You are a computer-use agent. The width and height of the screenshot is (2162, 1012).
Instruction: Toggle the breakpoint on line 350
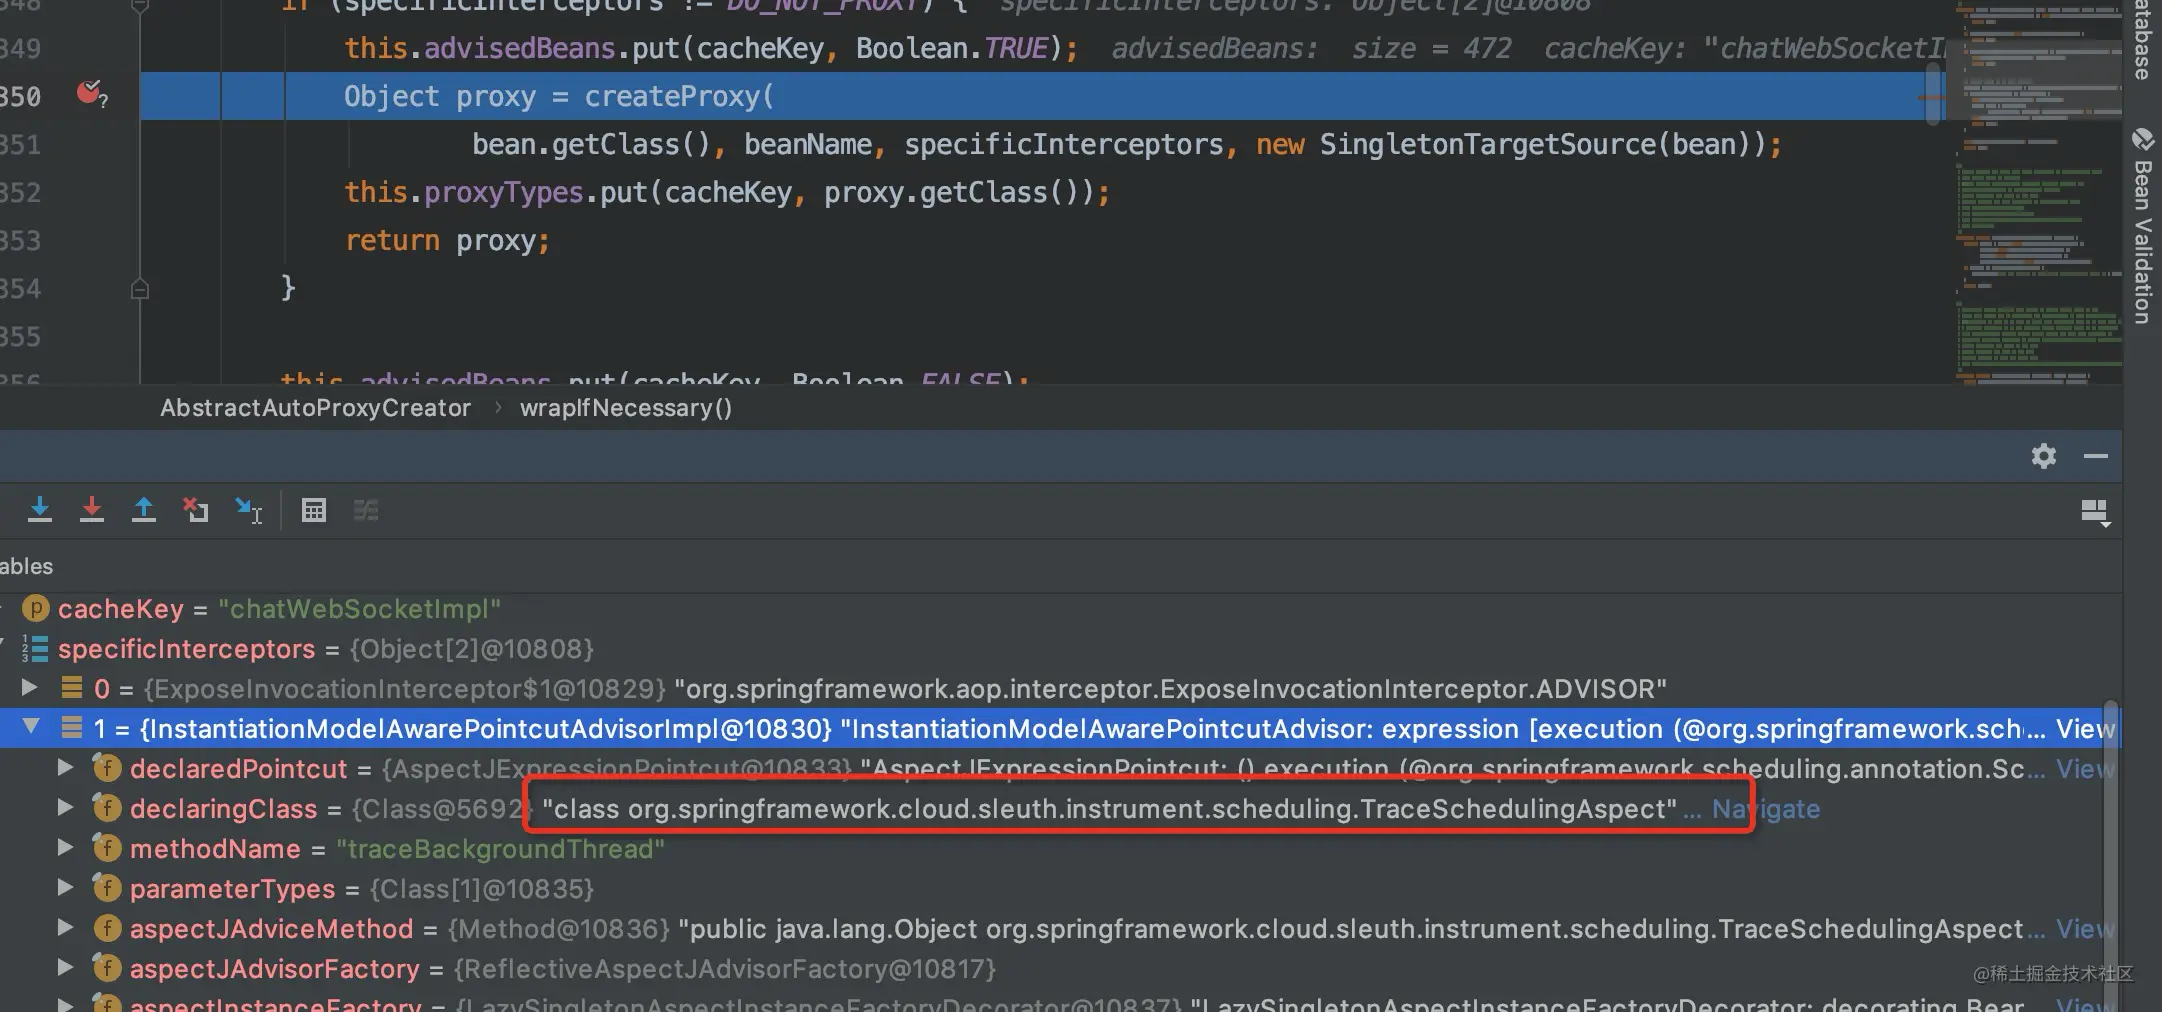[90, 94]
